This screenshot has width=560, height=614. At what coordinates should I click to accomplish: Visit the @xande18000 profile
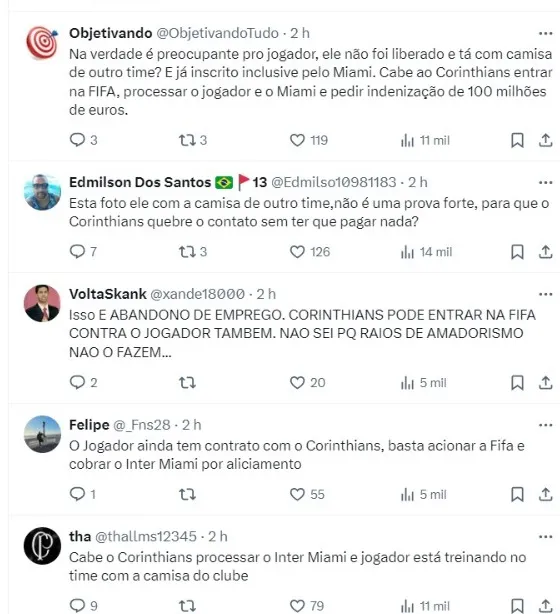click(x=198, y=294)
